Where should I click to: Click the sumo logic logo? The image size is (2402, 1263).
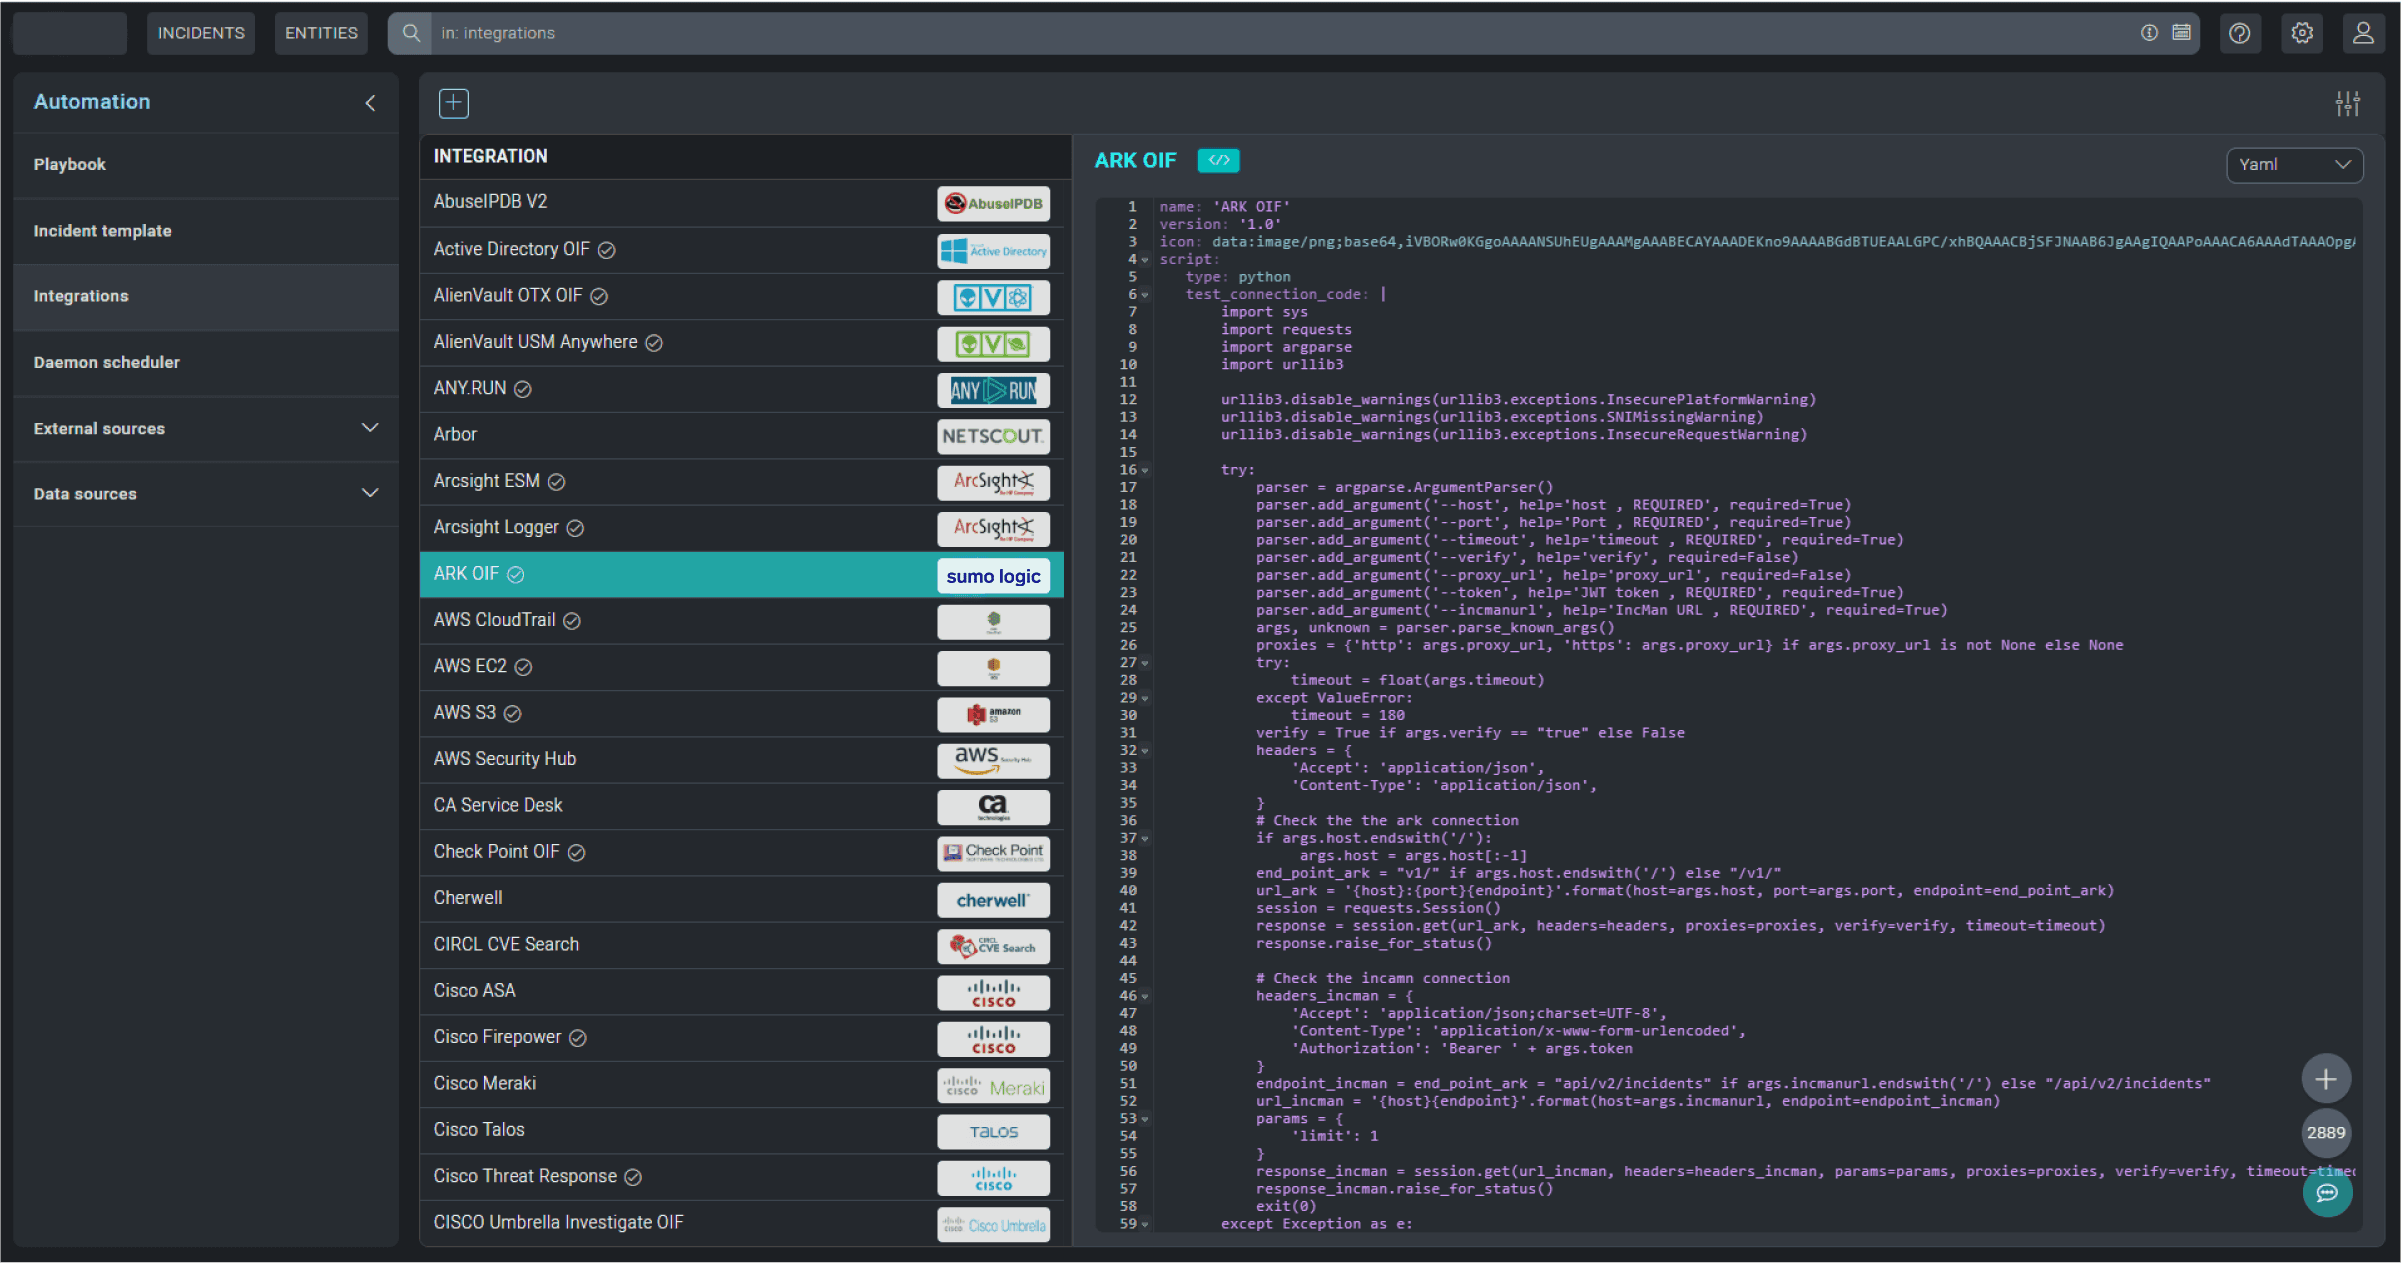click(x=994, y=576)
